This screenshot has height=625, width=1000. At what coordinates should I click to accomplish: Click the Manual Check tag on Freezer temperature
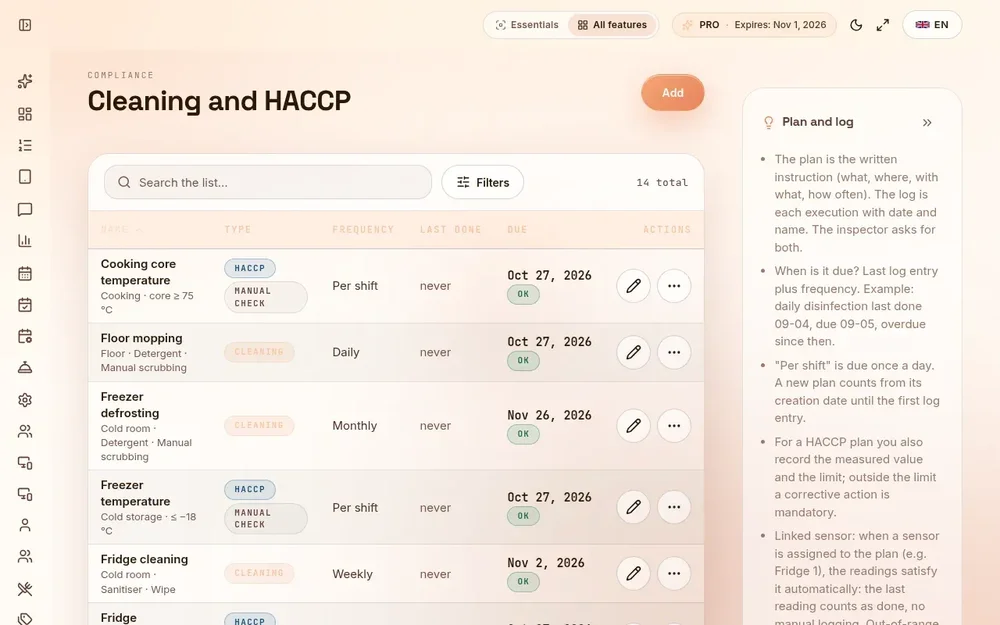265,518
